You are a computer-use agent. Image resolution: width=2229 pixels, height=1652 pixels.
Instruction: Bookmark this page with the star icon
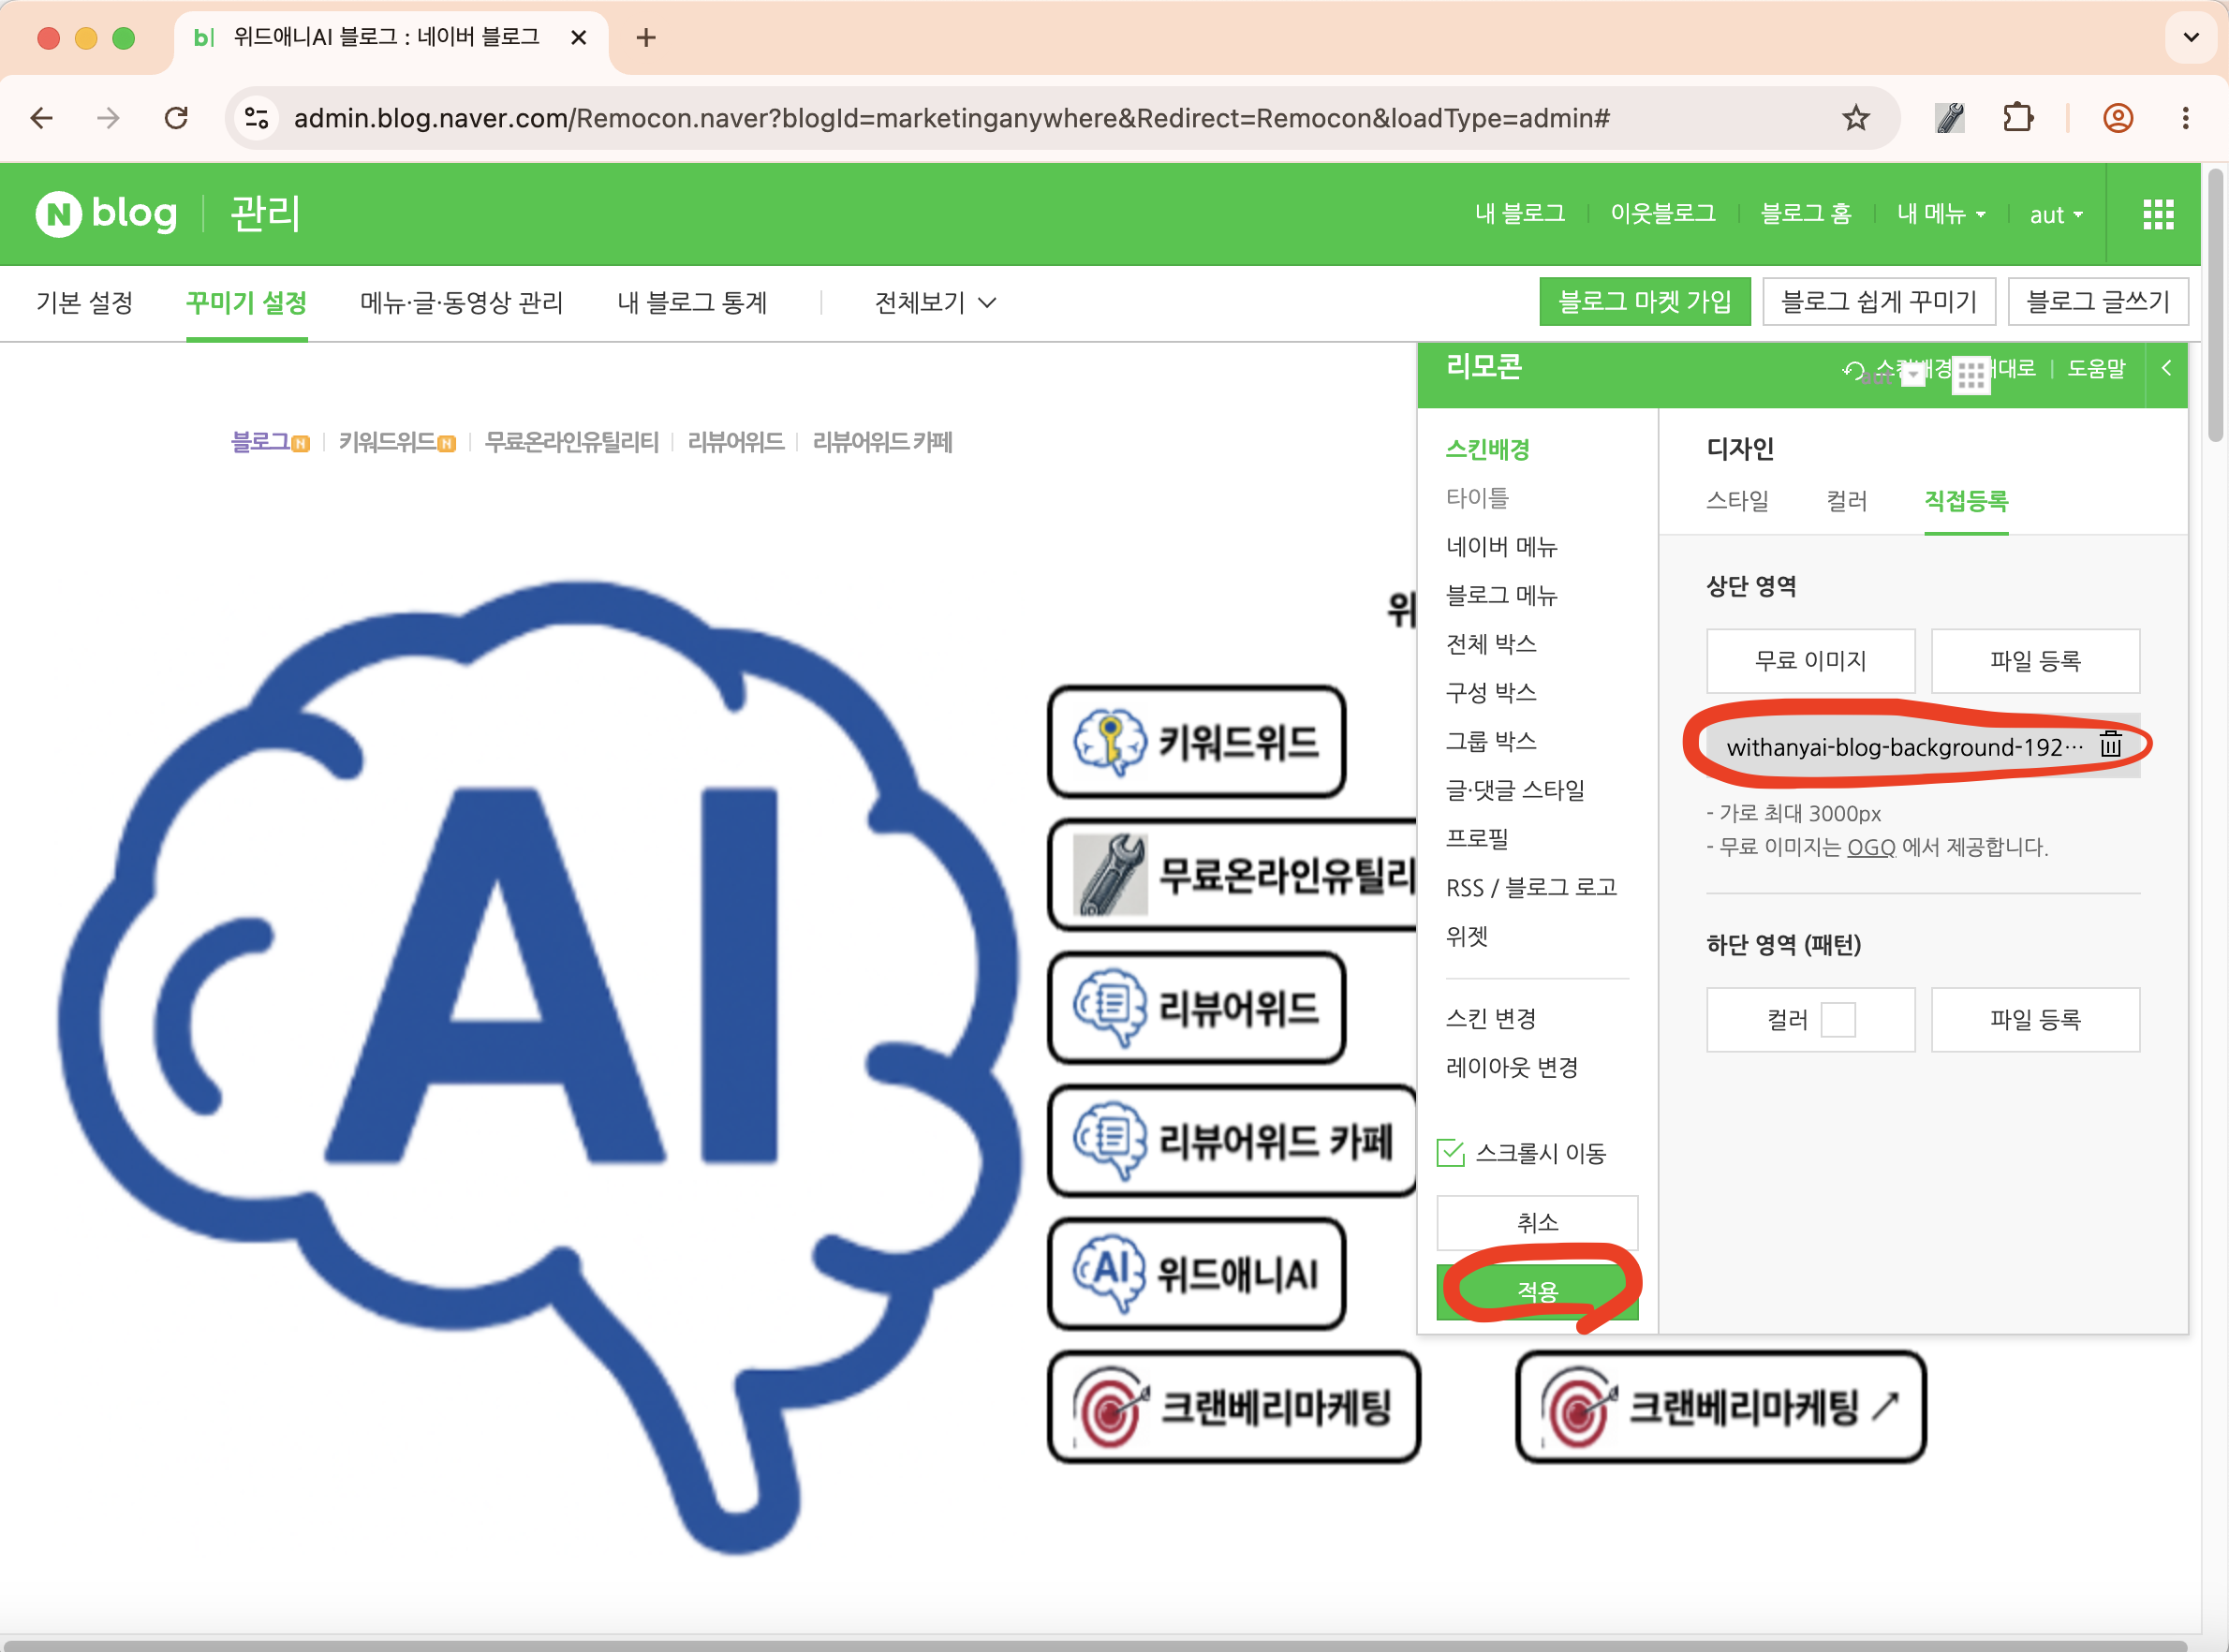(x=1856, y=118)
